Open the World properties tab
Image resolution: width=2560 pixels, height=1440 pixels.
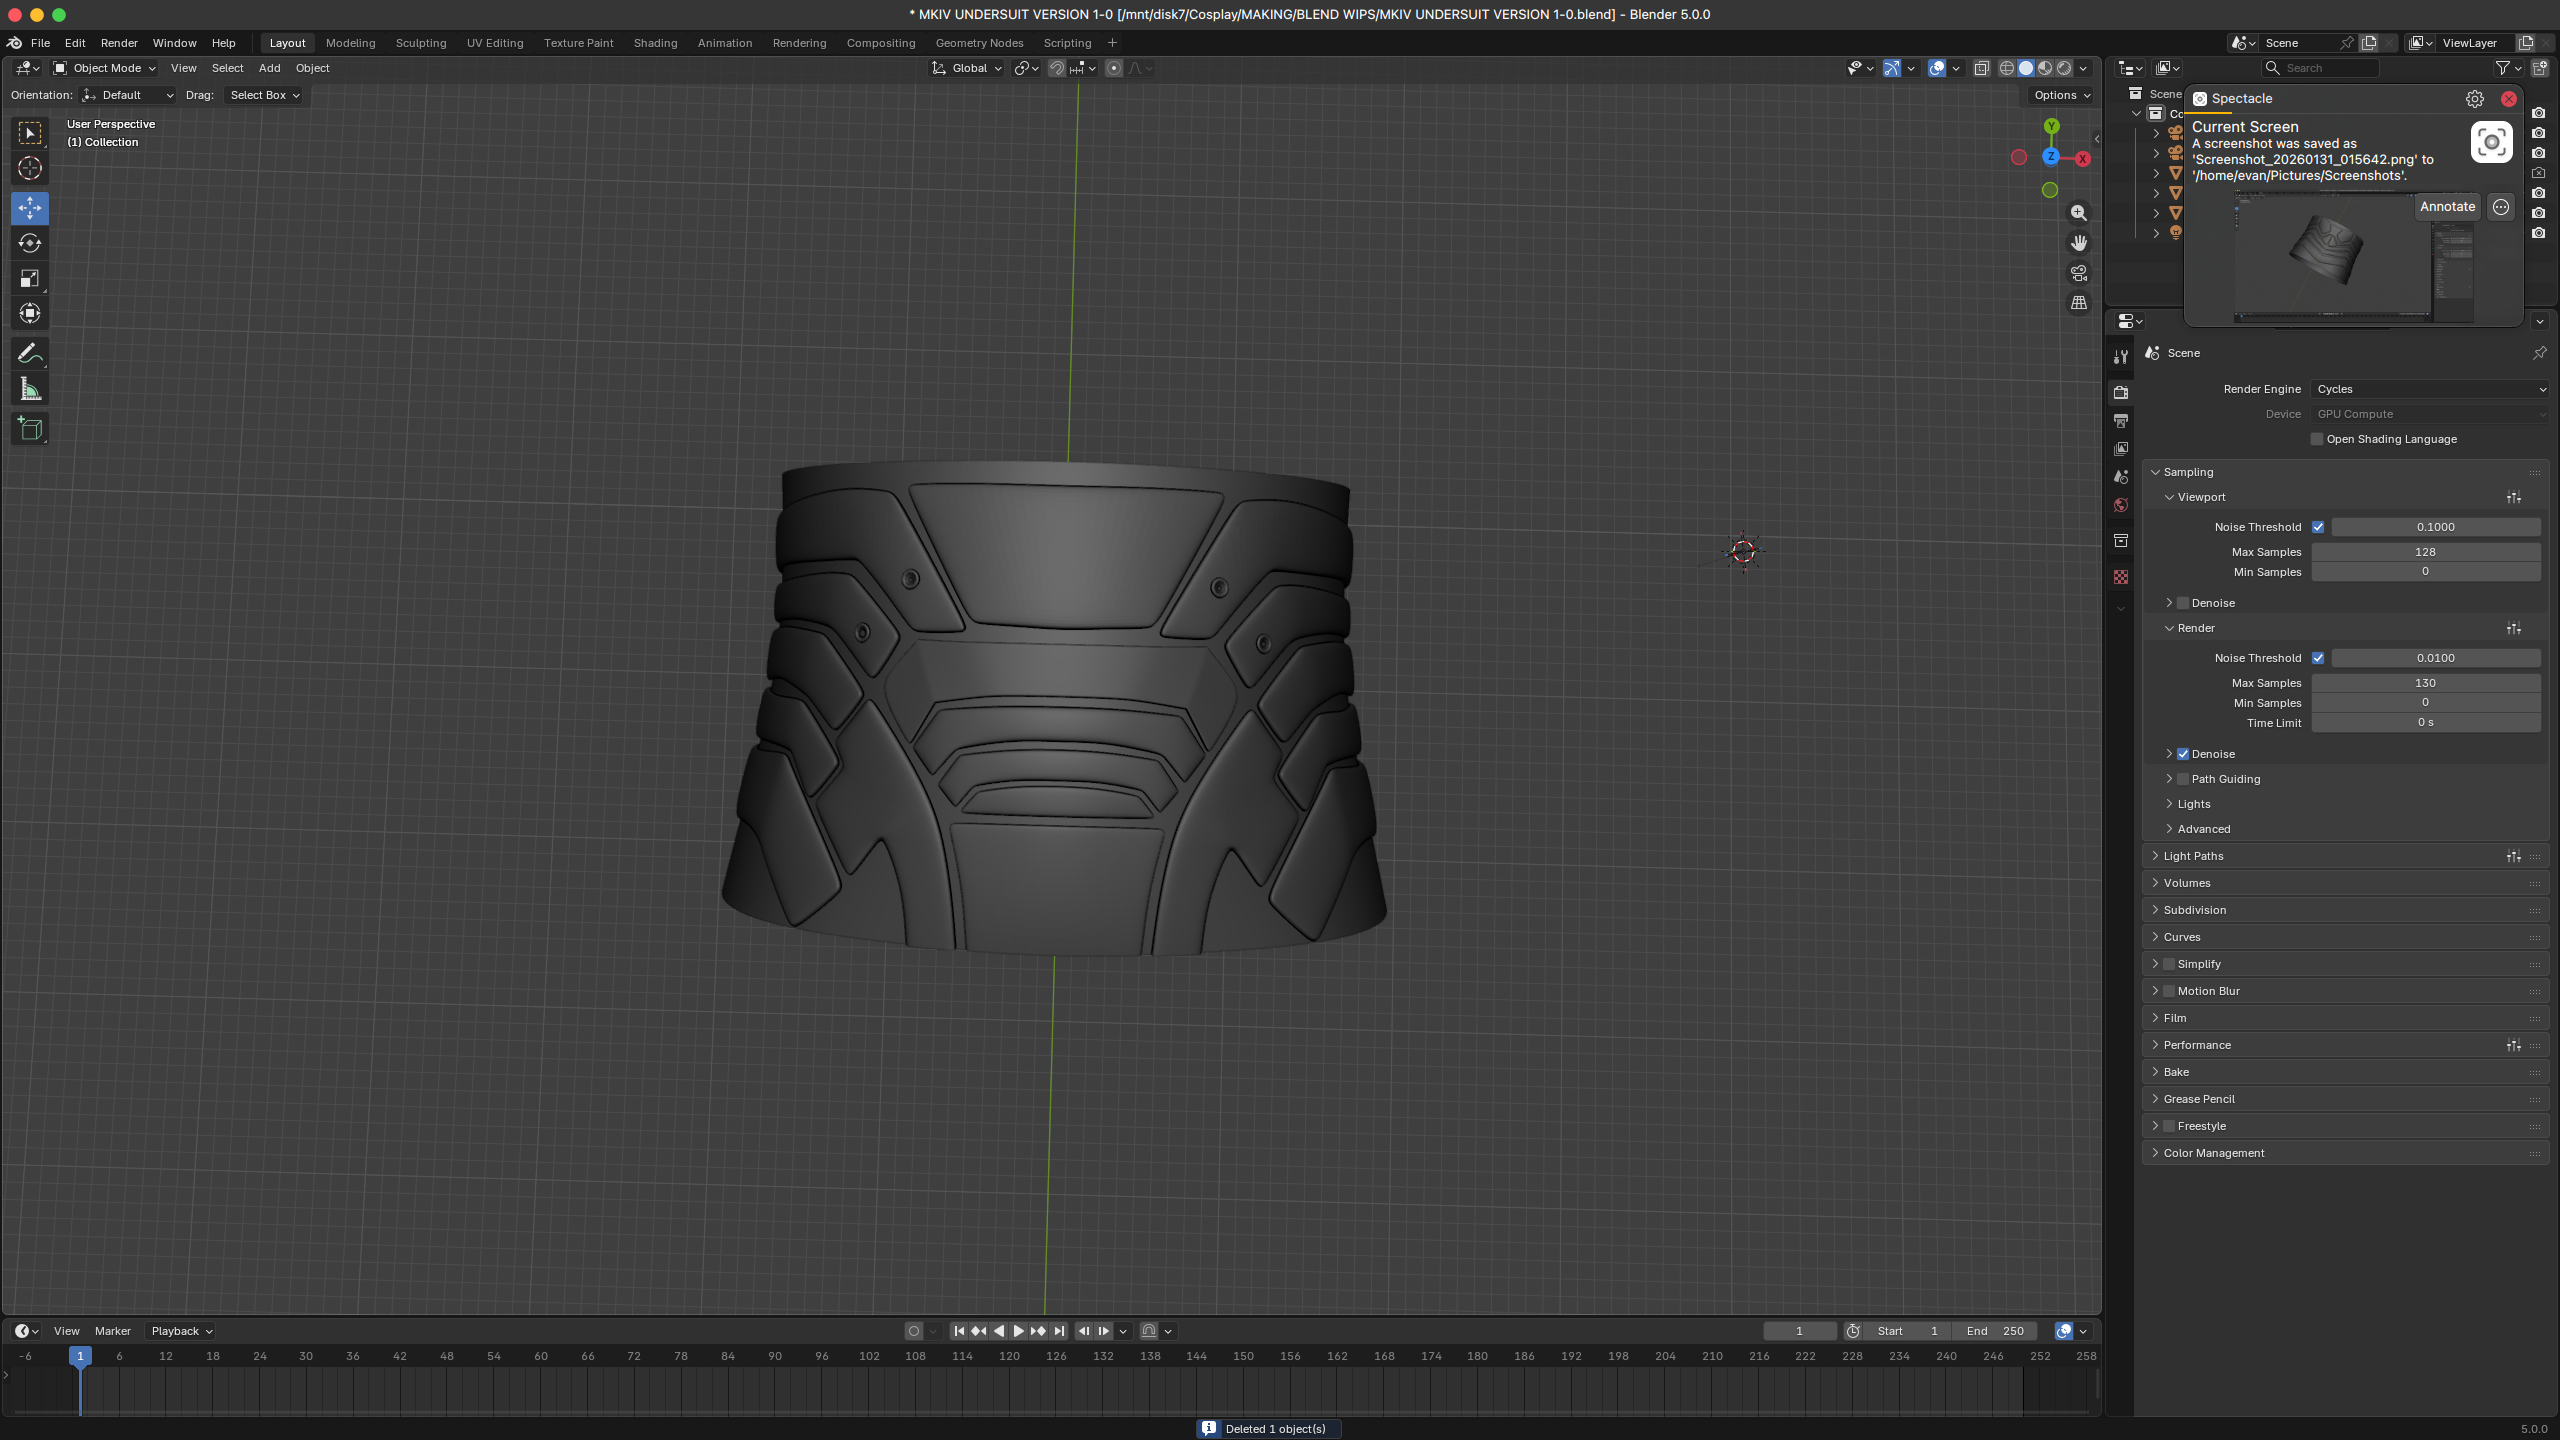pos(2120,505)
